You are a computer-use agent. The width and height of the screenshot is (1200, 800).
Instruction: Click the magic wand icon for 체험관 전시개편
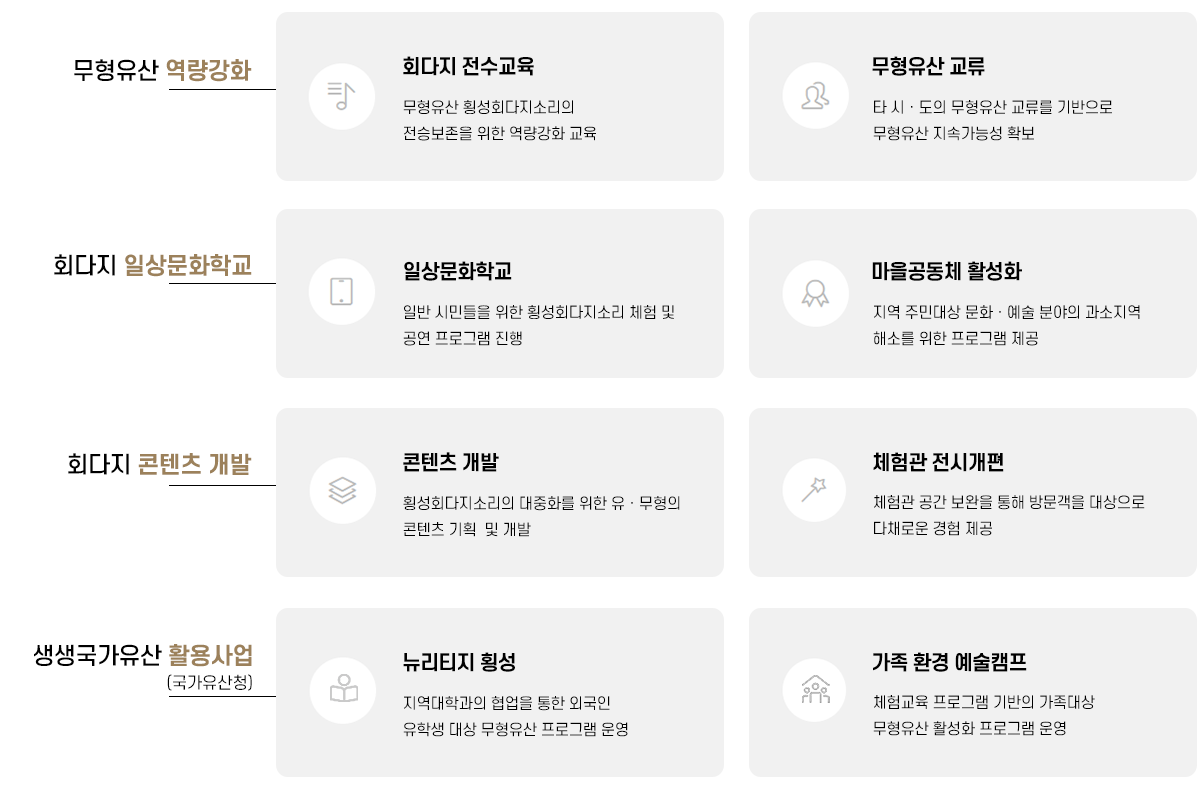click(815, 490)
